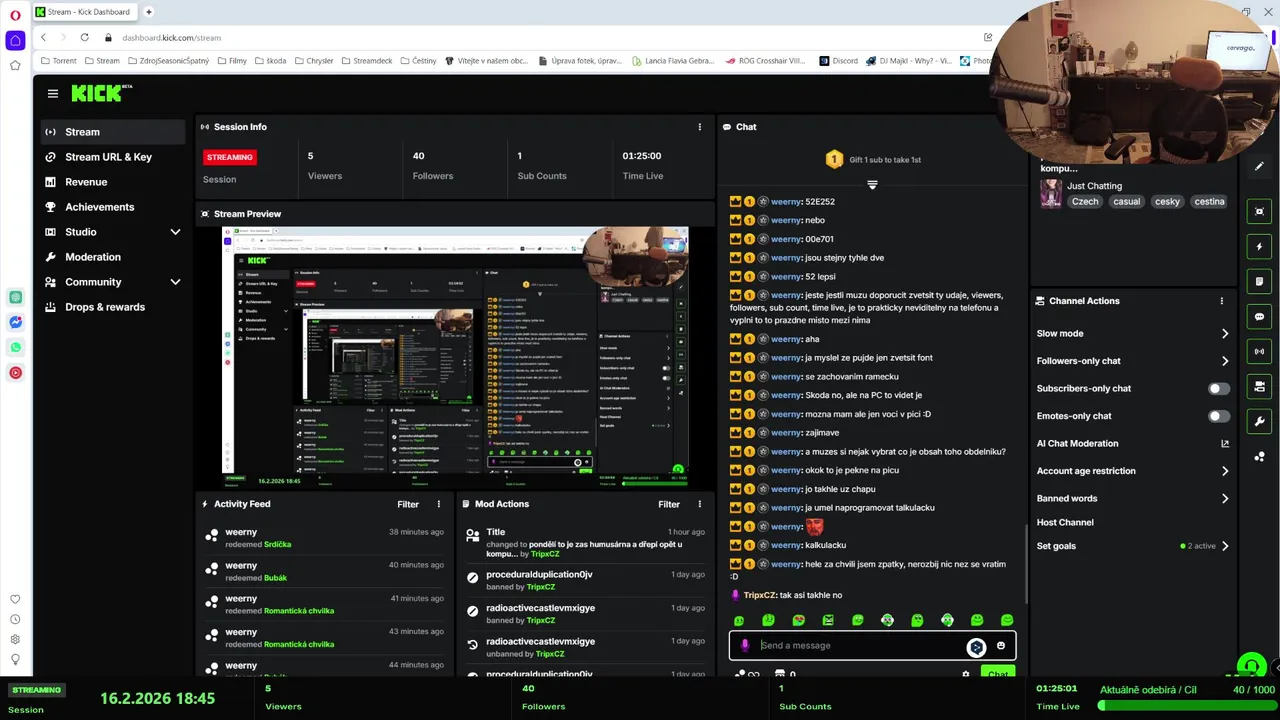1280x720 pixels.
Task: Select Stream - Kick Dashboard browser tab
Action: pyautogui.click(x=84, y=12)
